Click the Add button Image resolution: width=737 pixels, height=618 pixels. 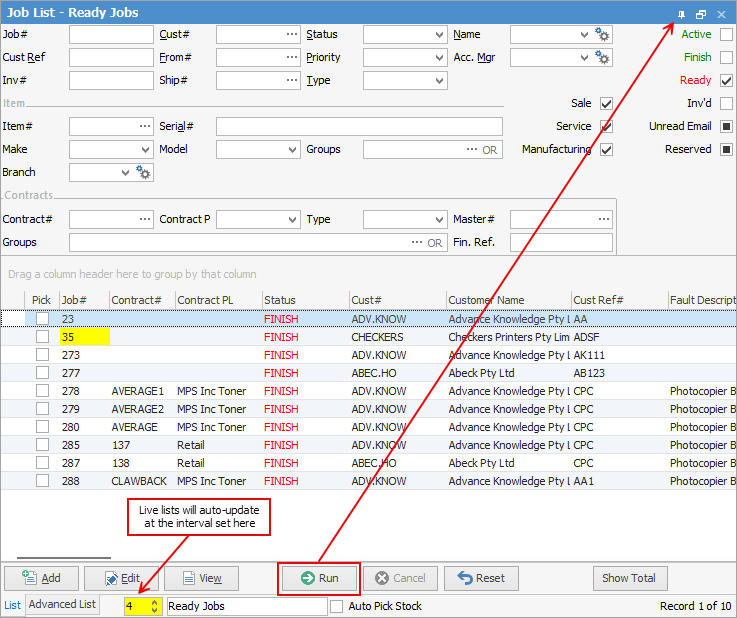point(41,578)
